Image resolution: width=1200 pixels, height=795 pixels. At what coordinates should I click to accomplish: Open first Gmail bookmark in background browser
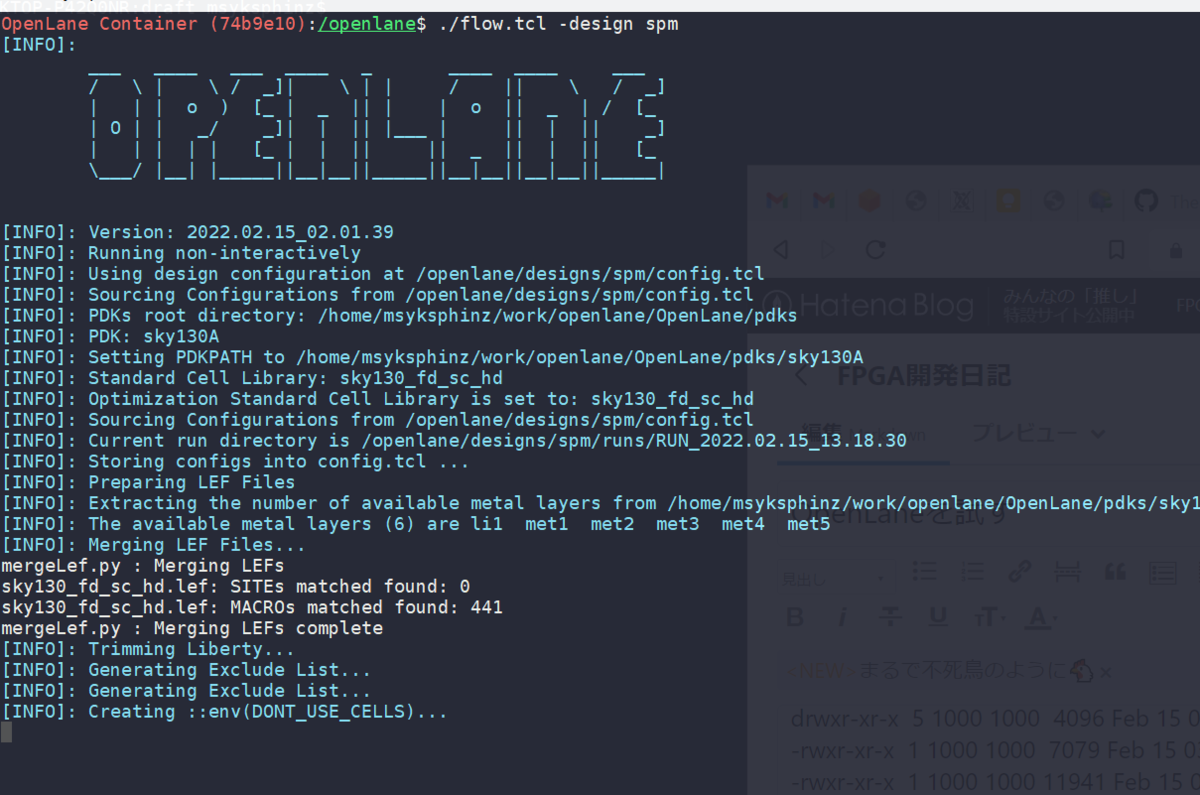click(x=778, y=201)
